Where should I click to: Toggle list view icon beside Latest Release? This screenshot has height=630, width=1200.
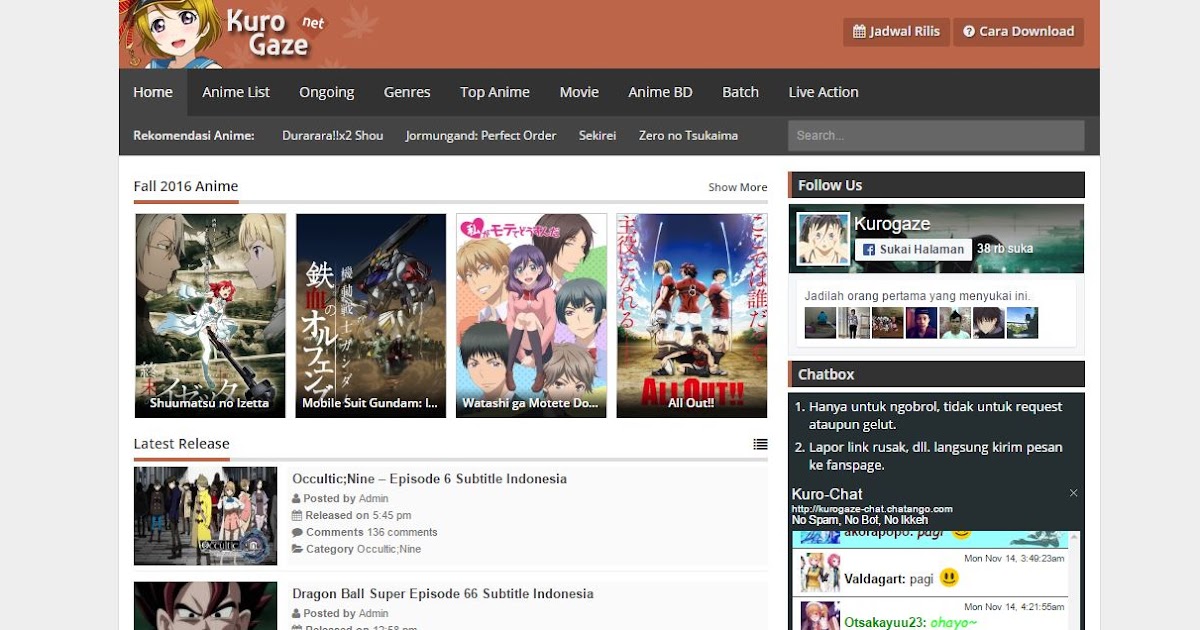click(760, 444)
